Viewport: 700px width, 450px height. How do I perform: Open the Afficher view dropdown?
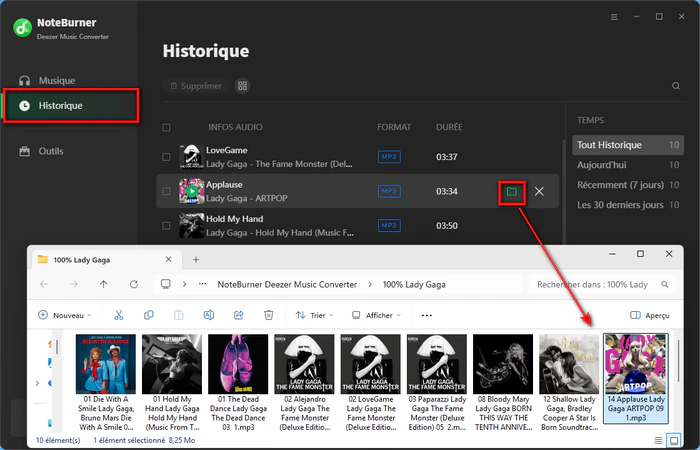[x=376, y=315]
